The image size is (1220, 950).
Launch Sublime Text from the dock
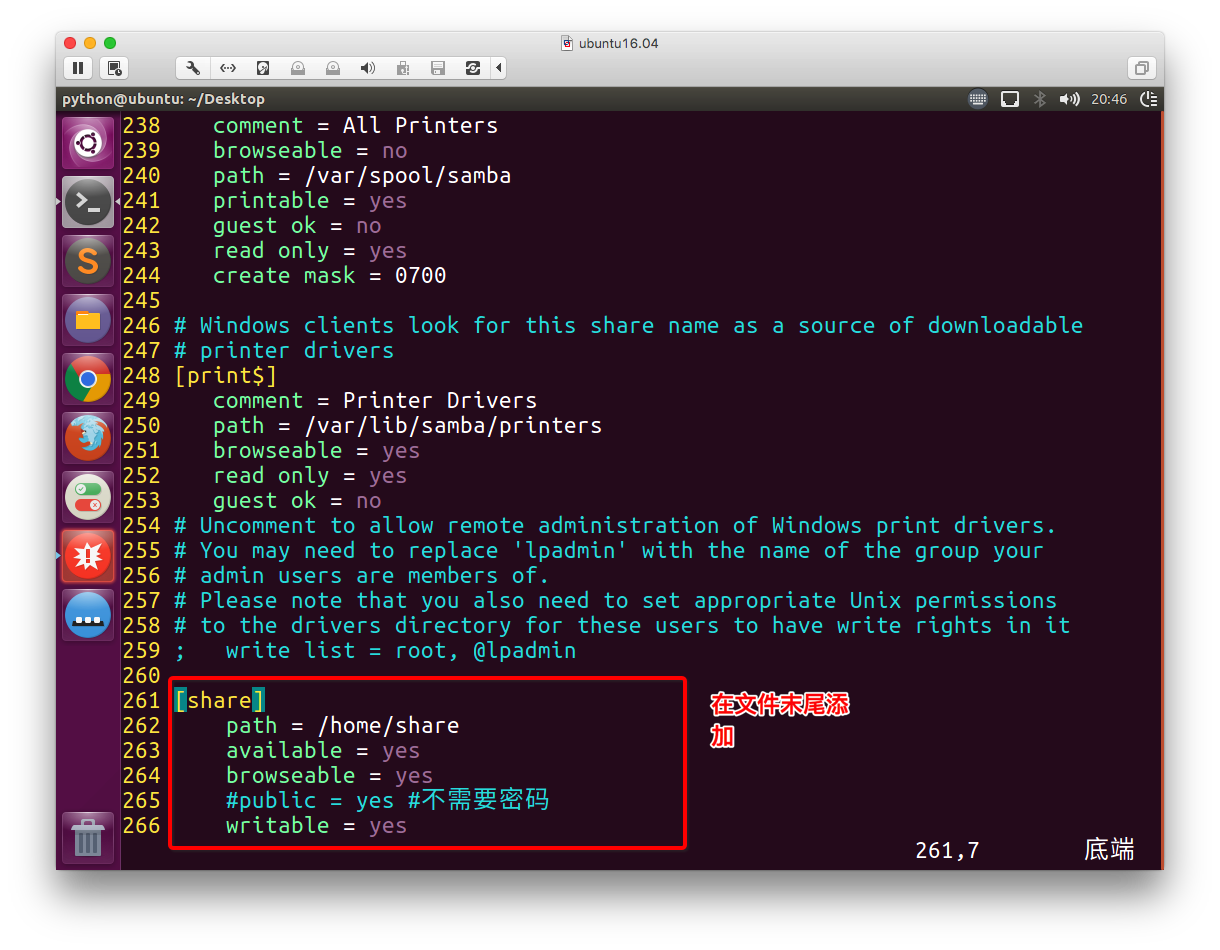(88, 261)
